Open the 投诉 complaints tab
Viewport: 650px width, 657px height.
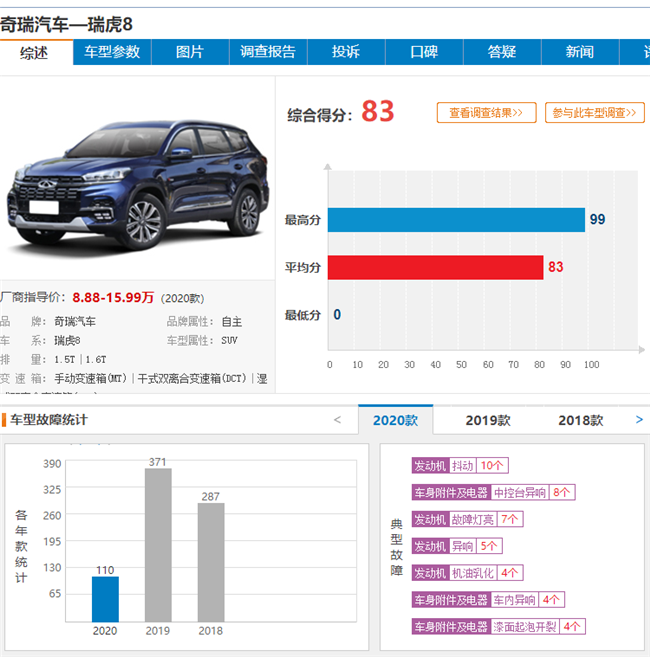(346, 52)
